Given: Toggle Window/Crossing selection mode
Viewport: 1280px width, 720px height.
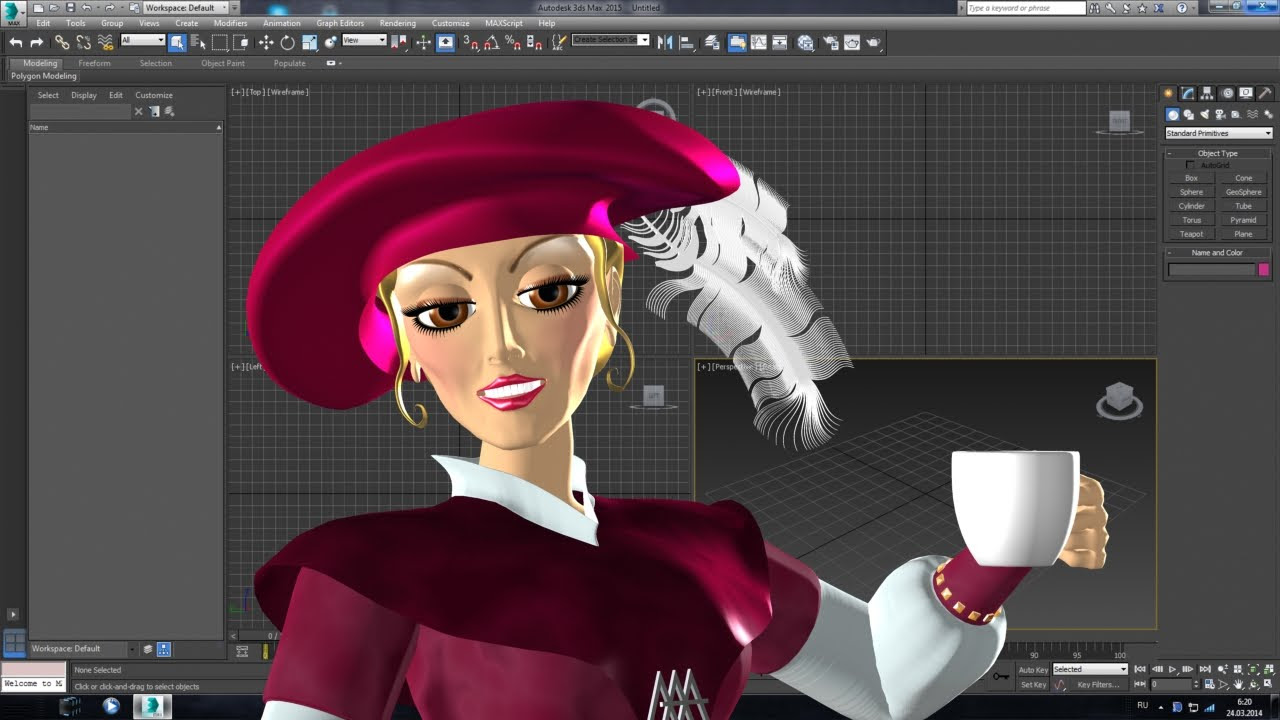Looking at the screenshot, I should [x=241, y=42].
